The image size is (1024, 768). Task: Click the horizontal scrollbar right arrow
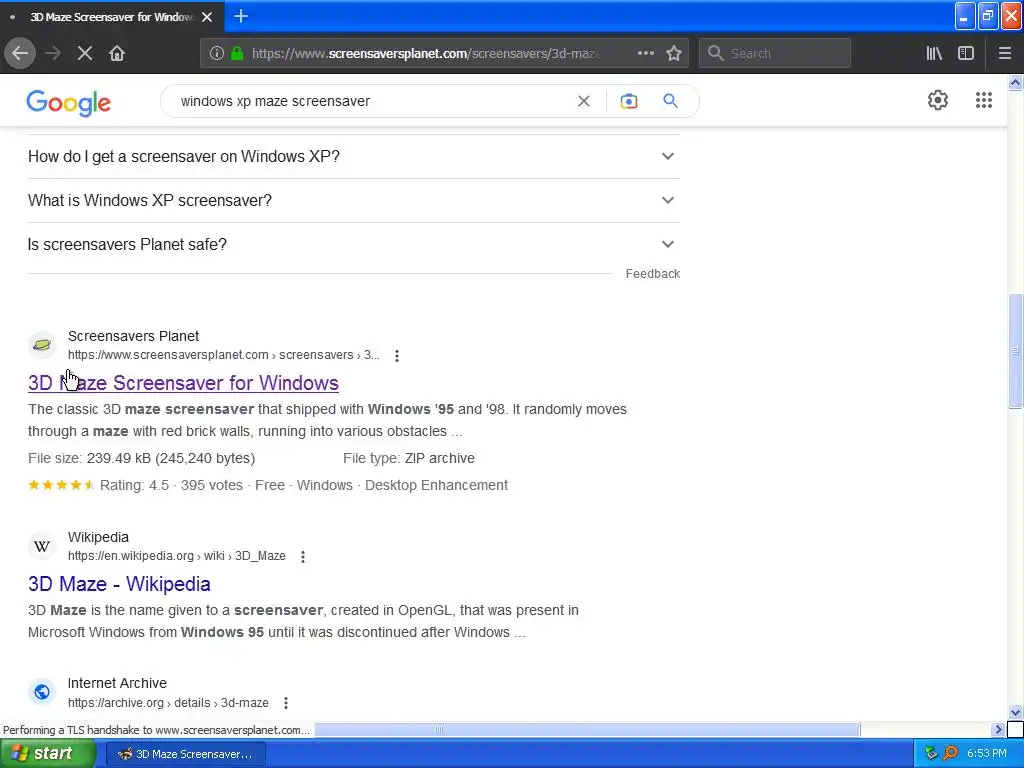pos(998,729)
